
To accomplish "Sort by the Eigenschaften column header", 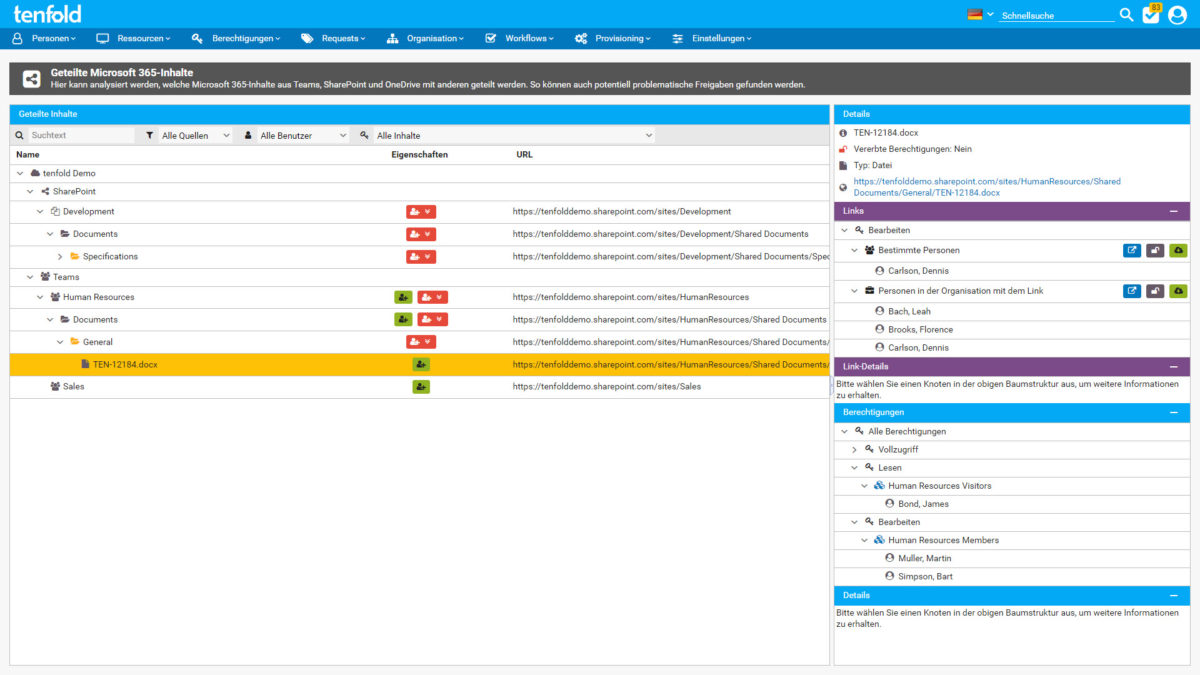I will click(x=419, y=155).
